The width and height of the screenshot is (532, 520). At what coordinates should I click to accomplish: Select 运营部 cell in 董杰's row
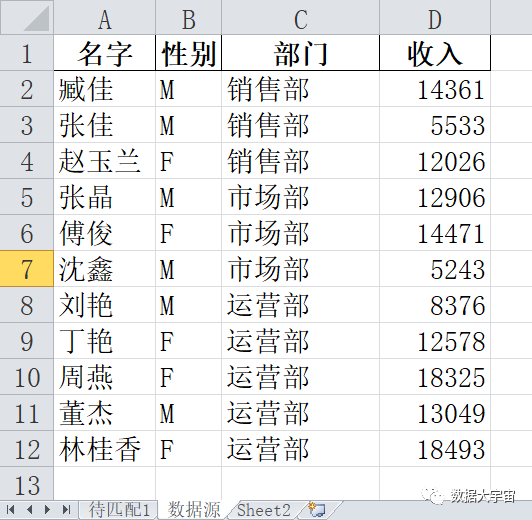300,413
